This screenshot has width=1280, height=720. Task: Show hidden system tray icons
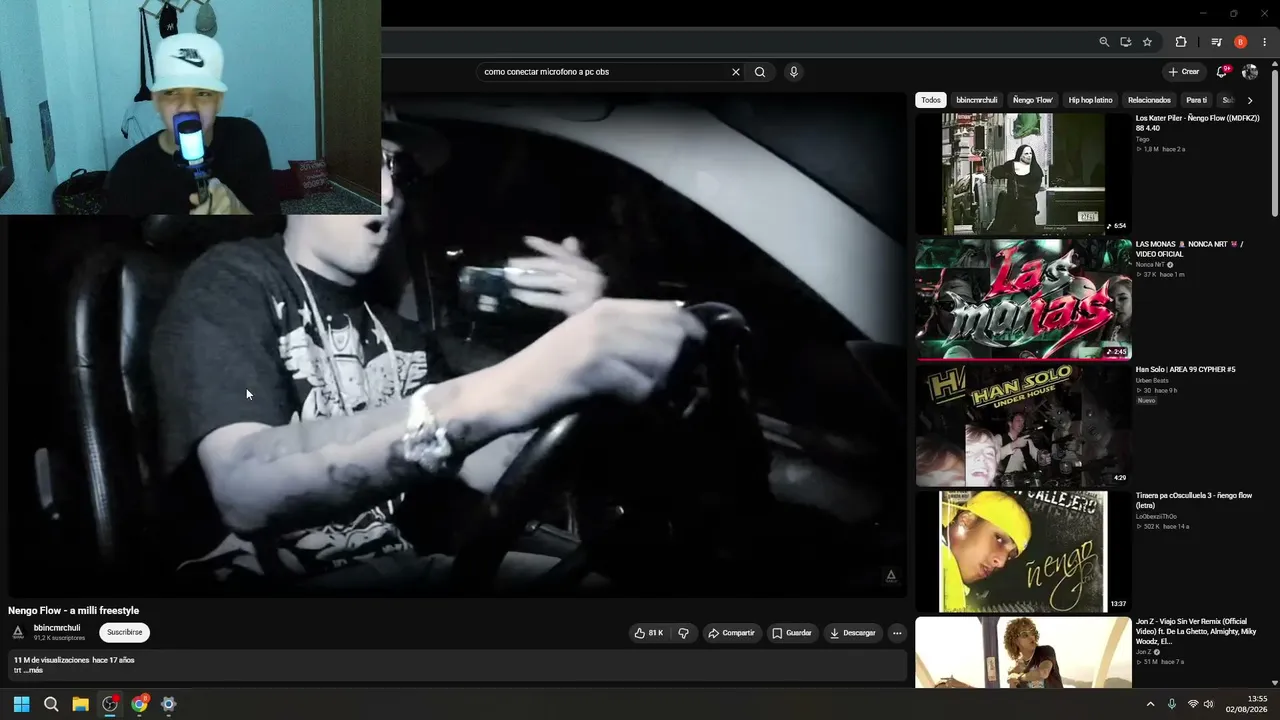[x=1150, y=704]
